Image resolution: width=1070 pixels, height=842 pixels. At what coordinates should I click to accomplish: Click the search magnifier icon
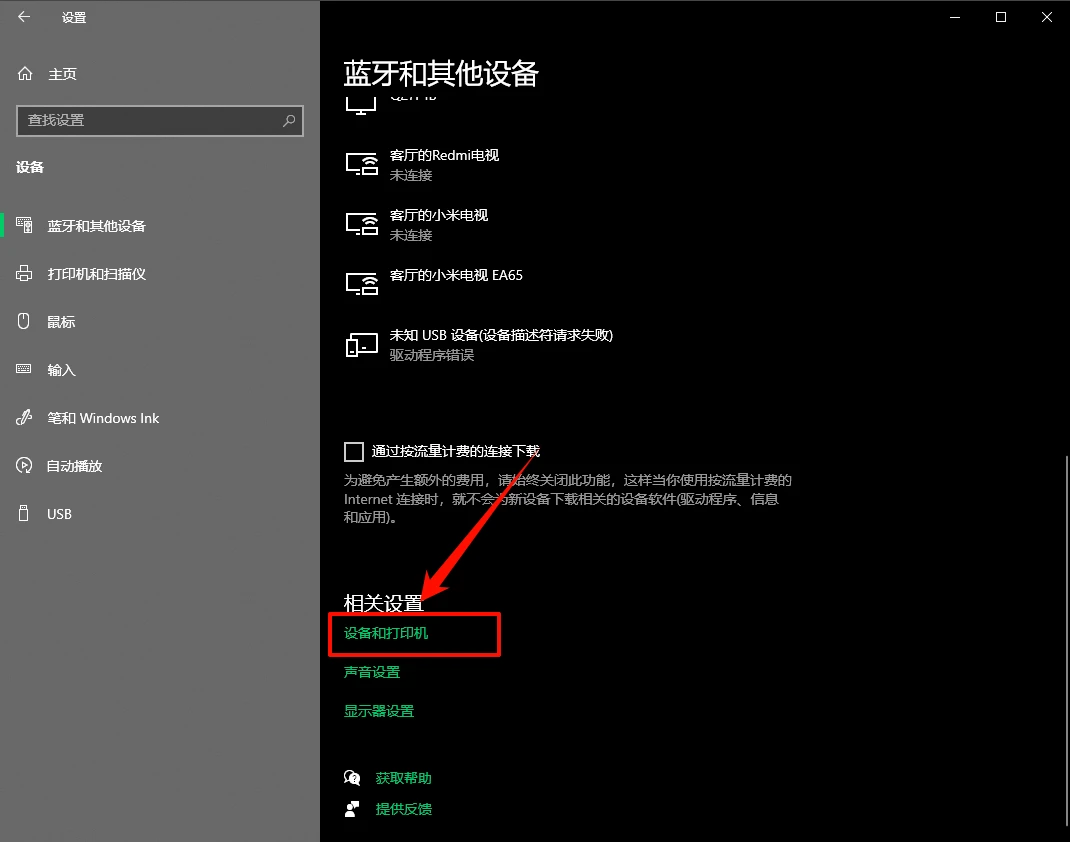(289, 121)
